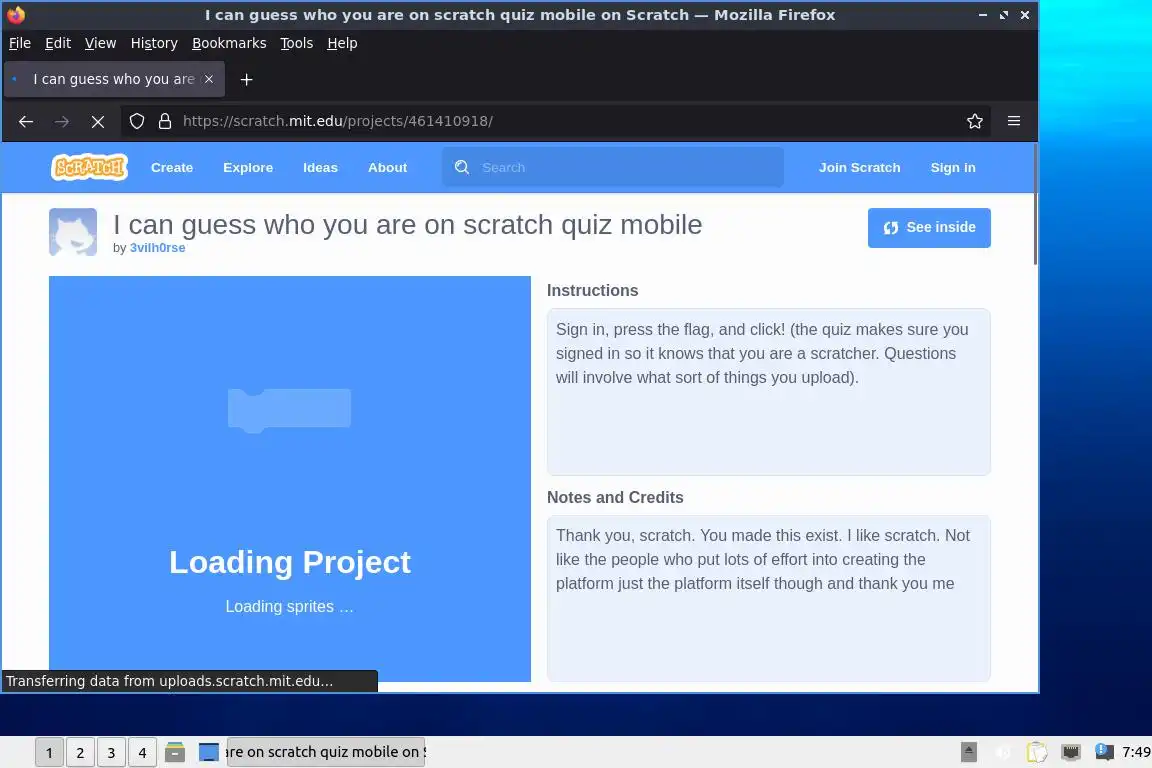
Task: Open the volume tray icon
Action: click(x=1003, y=752)
